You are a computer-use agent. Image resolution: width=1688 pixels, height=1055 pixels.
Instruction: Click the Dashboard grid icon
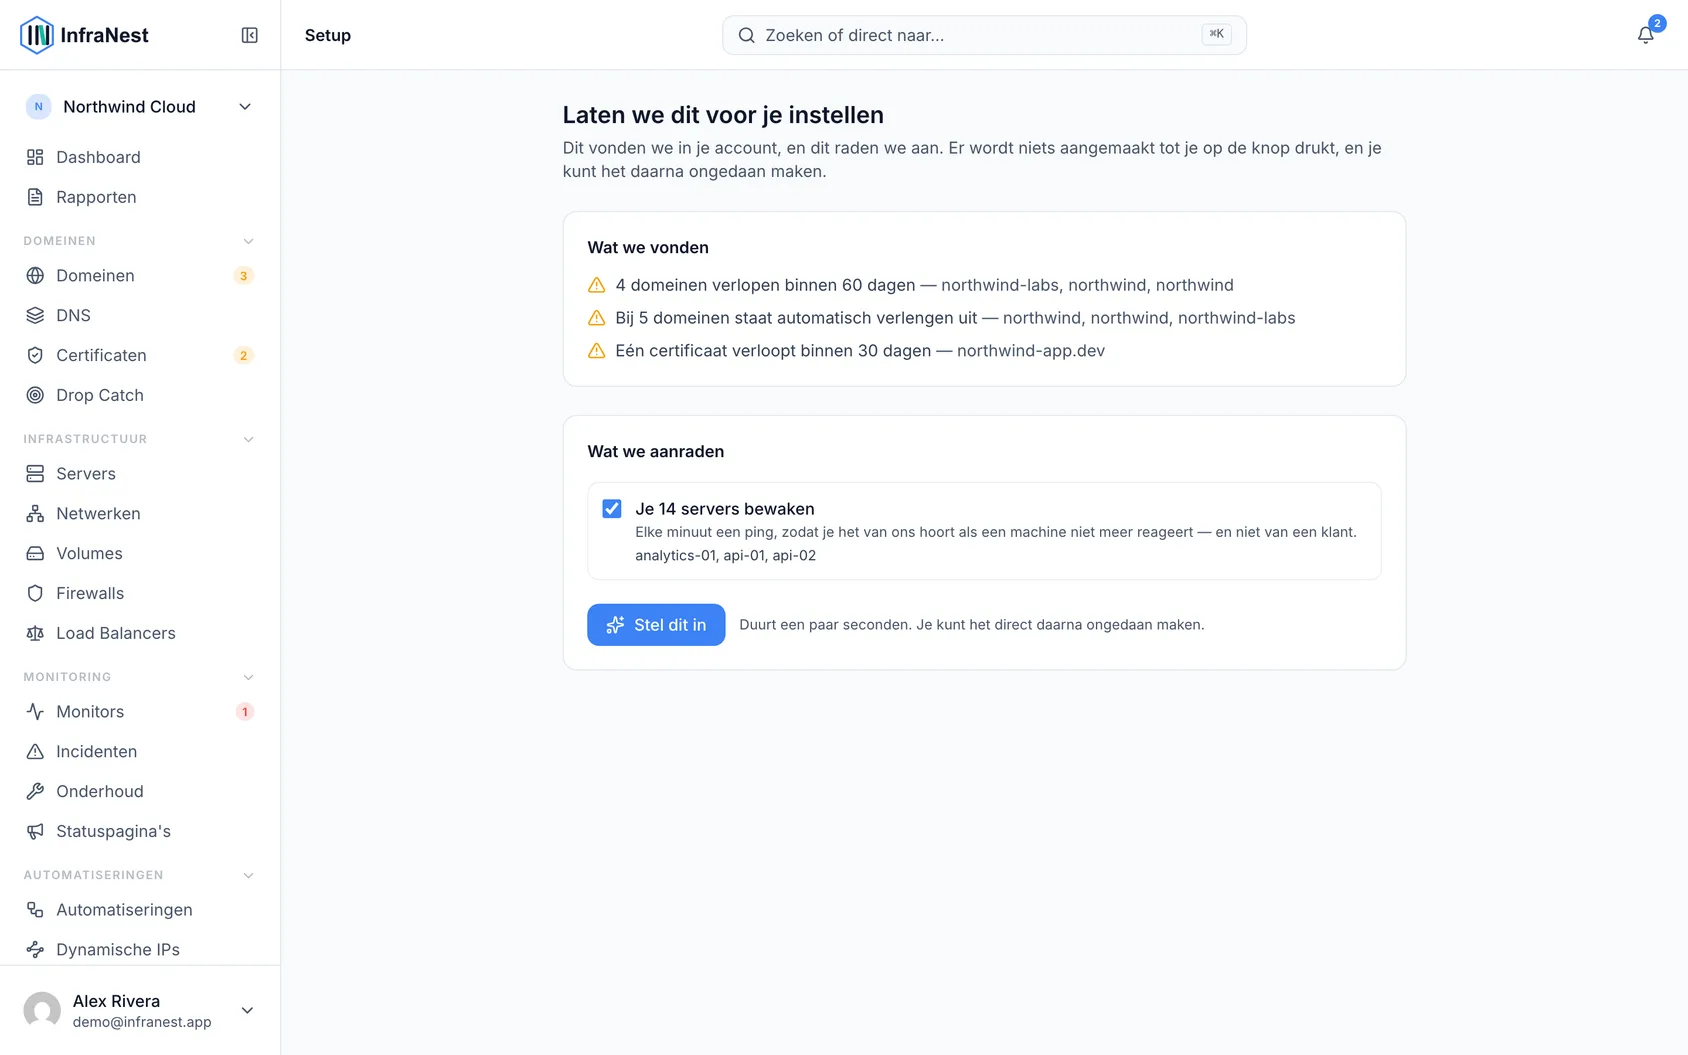[x=35, y=157]
